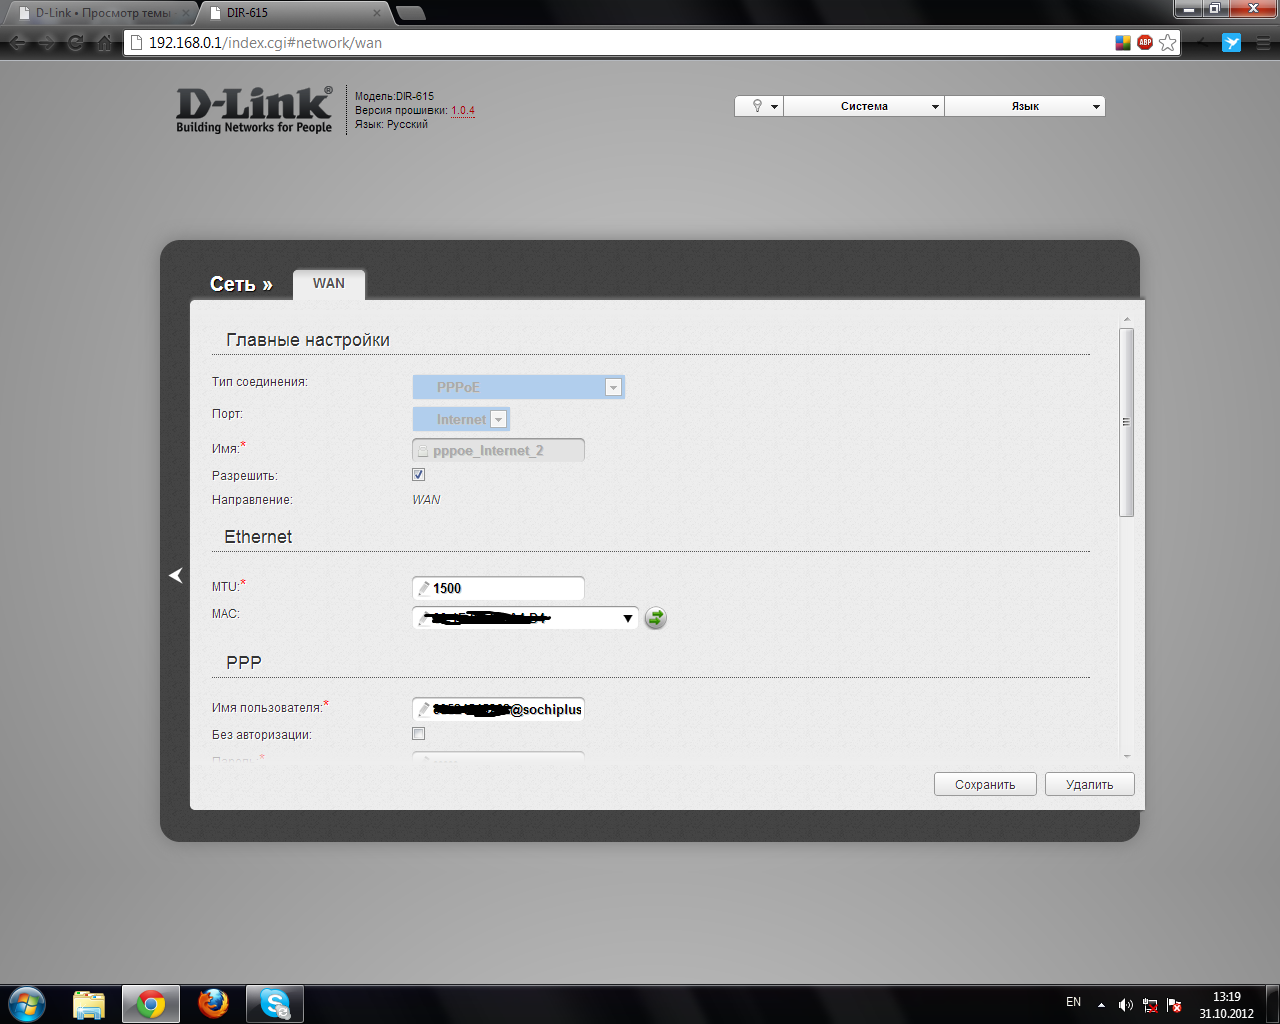The width and height of the screenshot is (1280, 1024).
Task: Click the firmware version 1.0.4 link
Action: pos(463,111)
